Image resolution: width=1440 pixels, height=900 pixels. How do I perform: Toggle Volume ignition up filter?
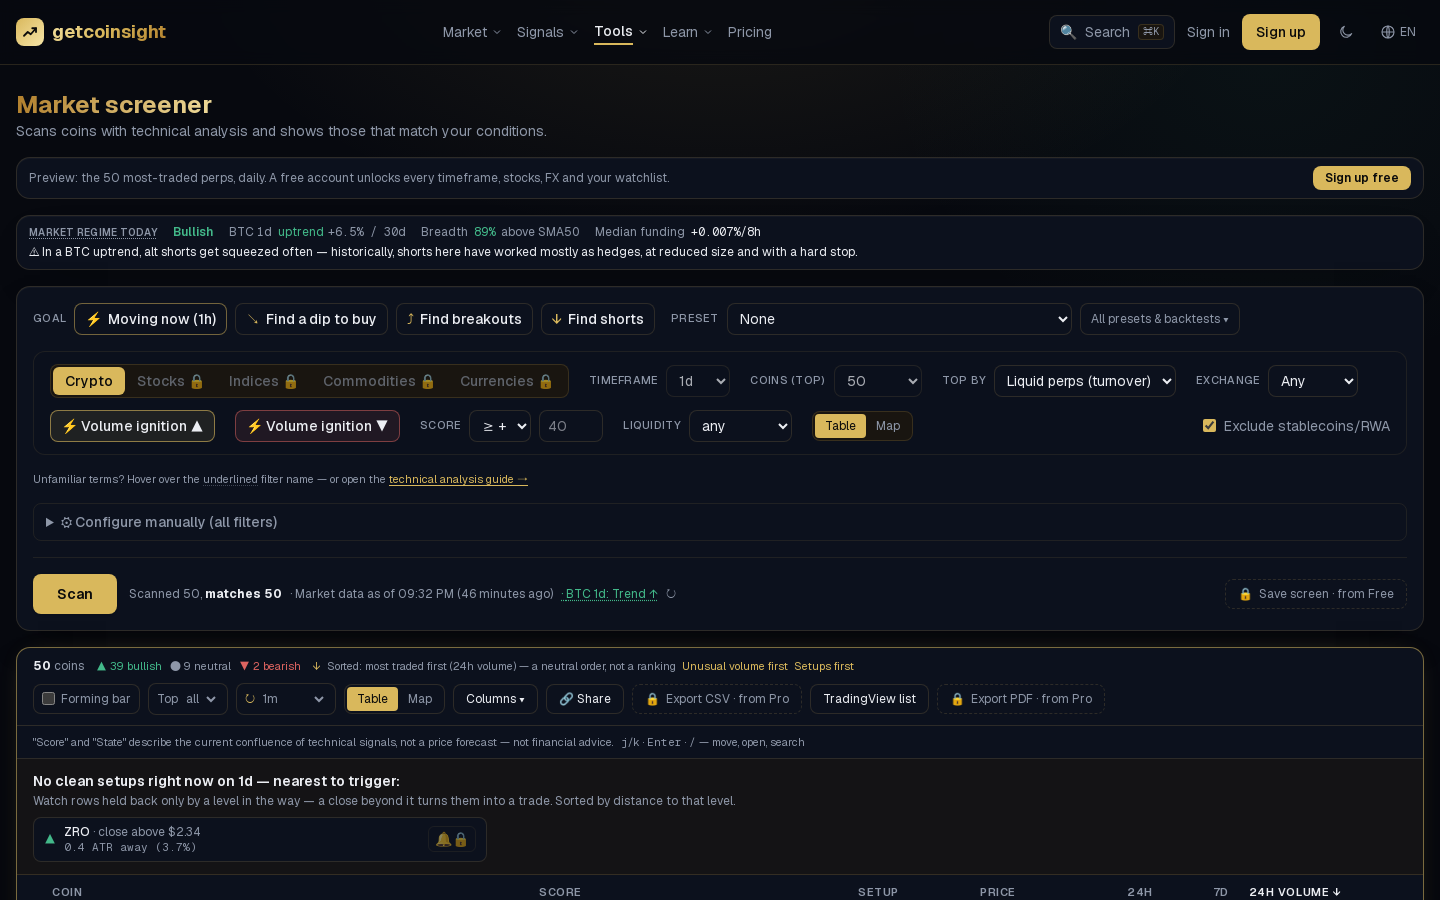point(132,426)
